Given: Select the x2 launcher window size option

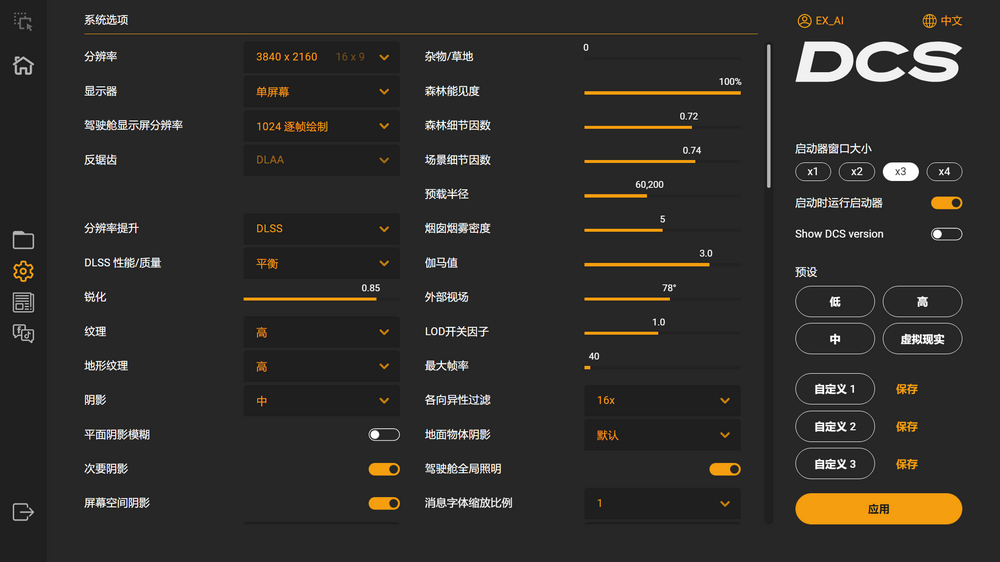Looking at the screenshot, I should [857, 172].
